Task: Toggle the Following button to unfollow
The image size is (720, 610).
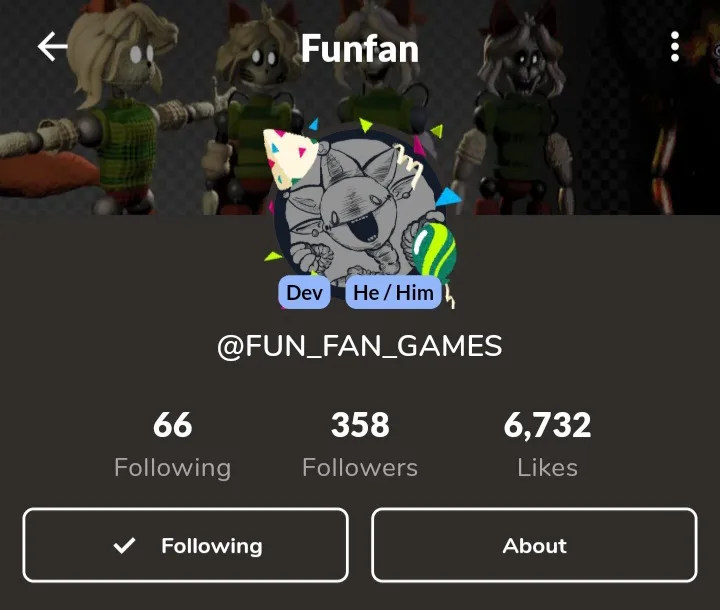Action: click(186, 545)
